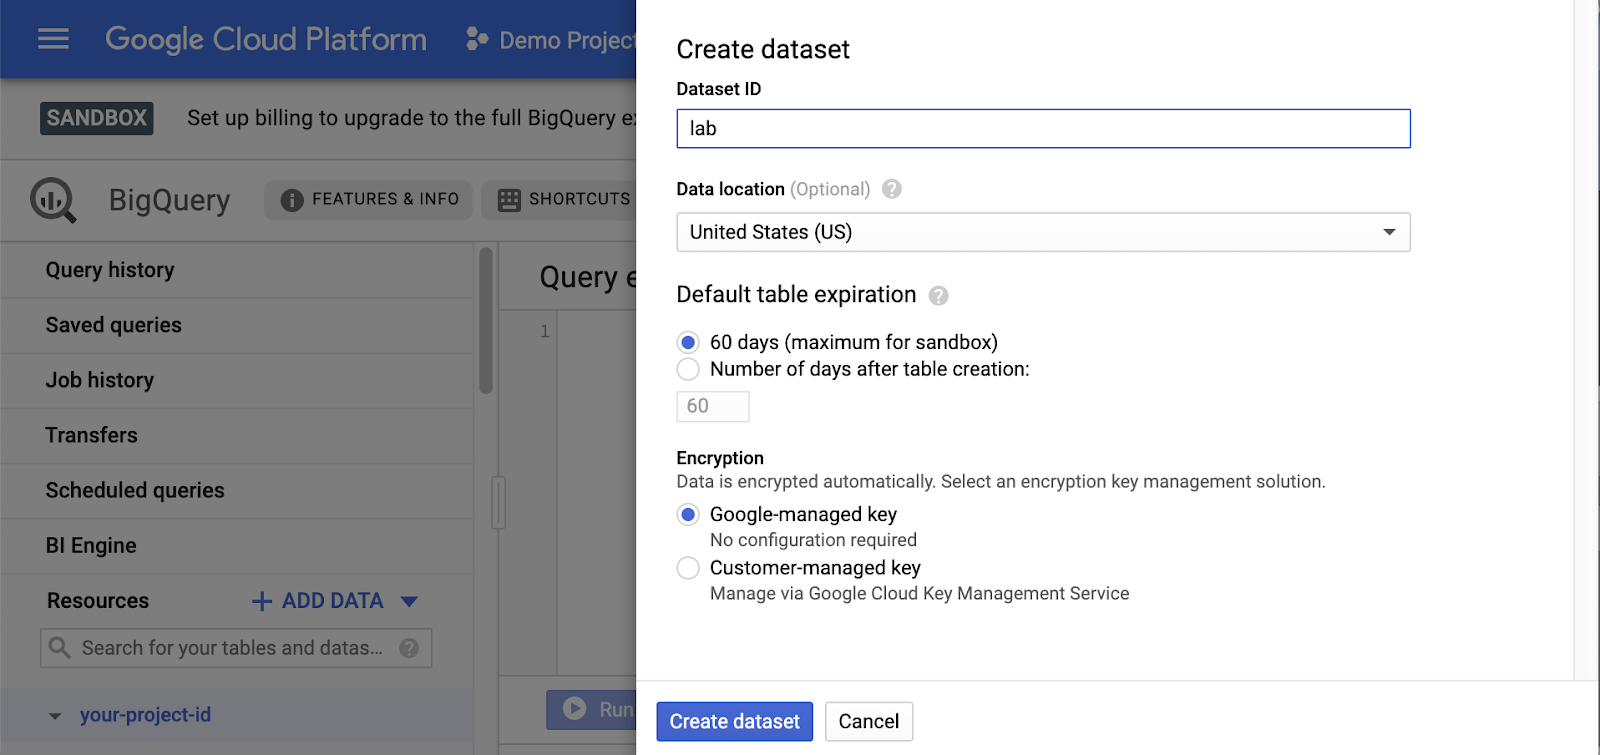Choose the Customer-managed key option
This screenshot has height=755, width=1600.
click(x=688, y=568)
